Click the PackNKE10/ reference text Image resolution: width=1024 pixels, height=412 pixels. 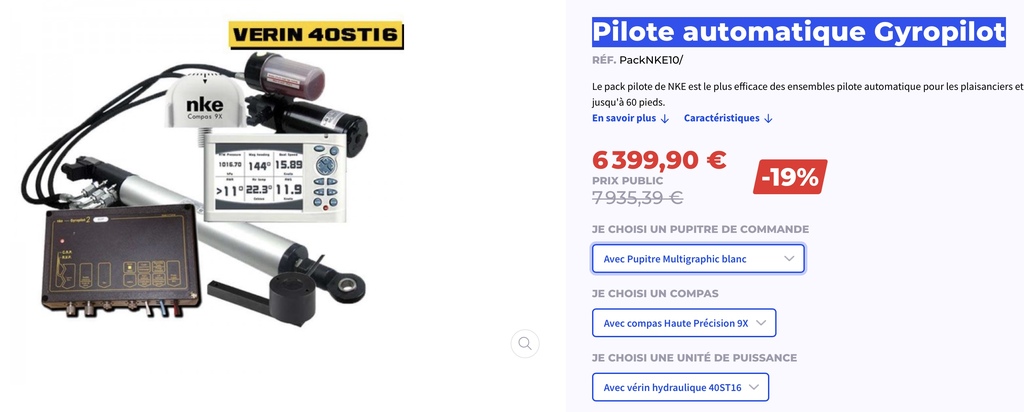coord(651,60)
